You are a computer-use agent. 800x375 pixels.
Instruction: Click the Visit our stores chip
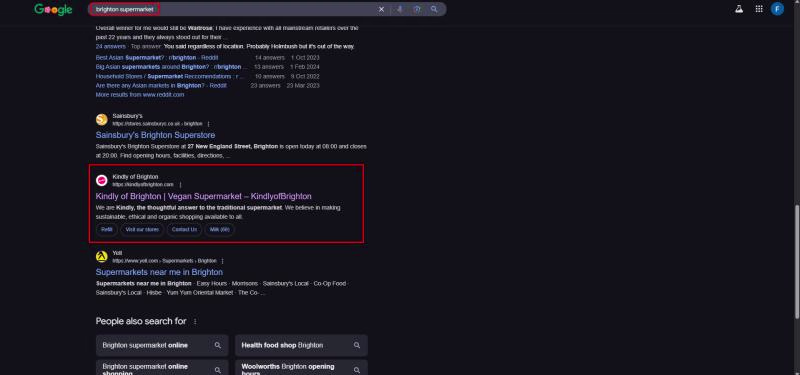click(x=142, y=230)
